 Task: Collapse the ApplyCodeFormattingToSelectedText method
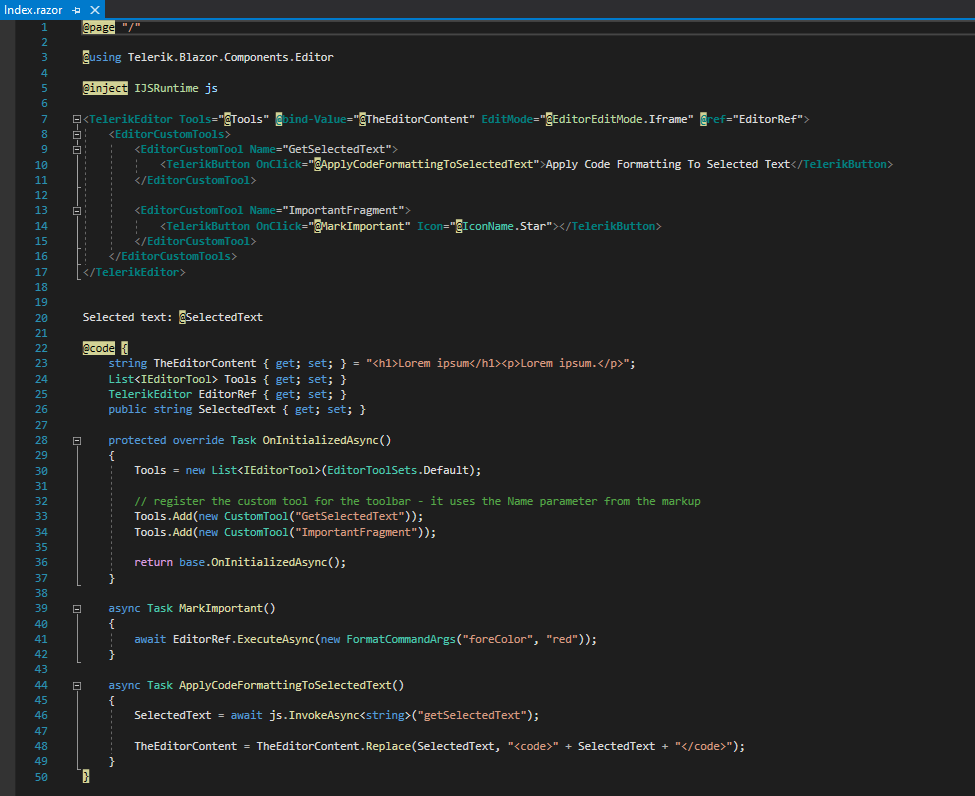[77, 686]
